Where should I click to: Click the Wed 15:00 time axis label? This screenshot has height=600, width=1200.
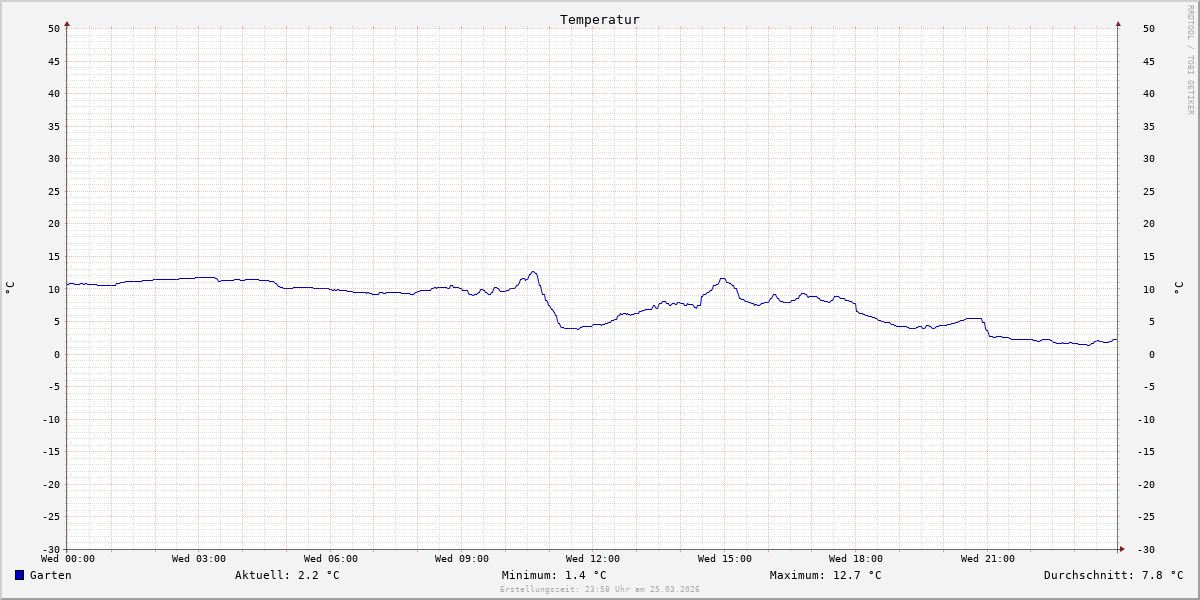[x=725, y=559]
